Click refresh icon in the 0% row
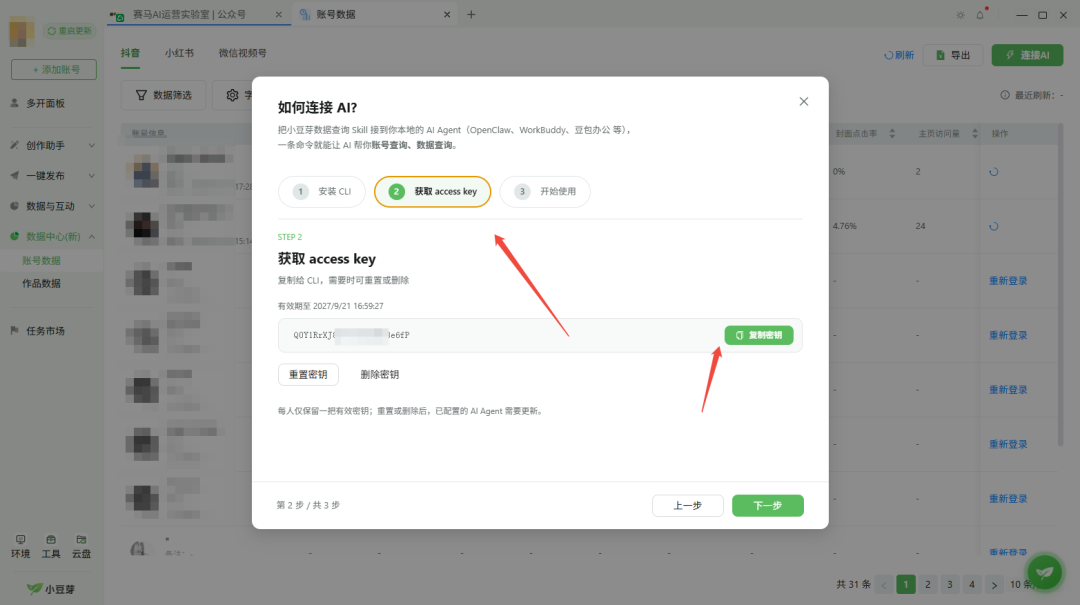Screen dimensions: 1080x605 (993, 172)
